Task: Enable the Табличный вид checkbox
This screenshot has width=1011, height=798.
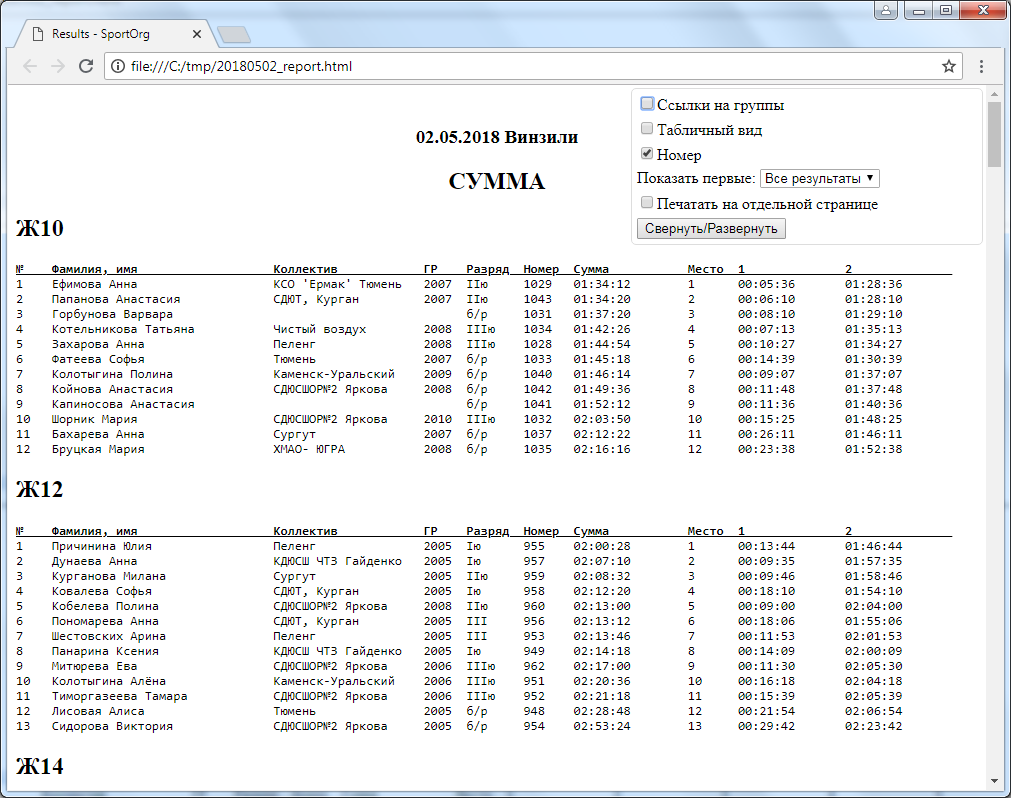Action: click(647, 128)
